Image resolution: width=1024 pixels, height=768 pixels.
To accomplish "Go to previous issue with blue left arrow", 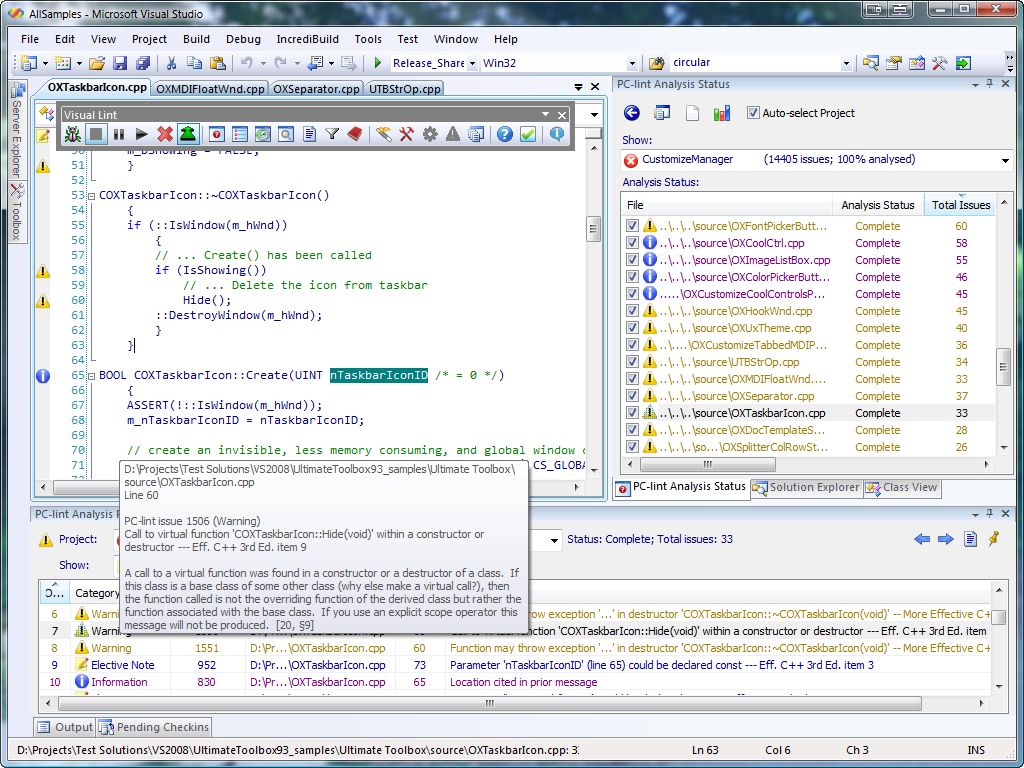I will [x=922, y=539].
